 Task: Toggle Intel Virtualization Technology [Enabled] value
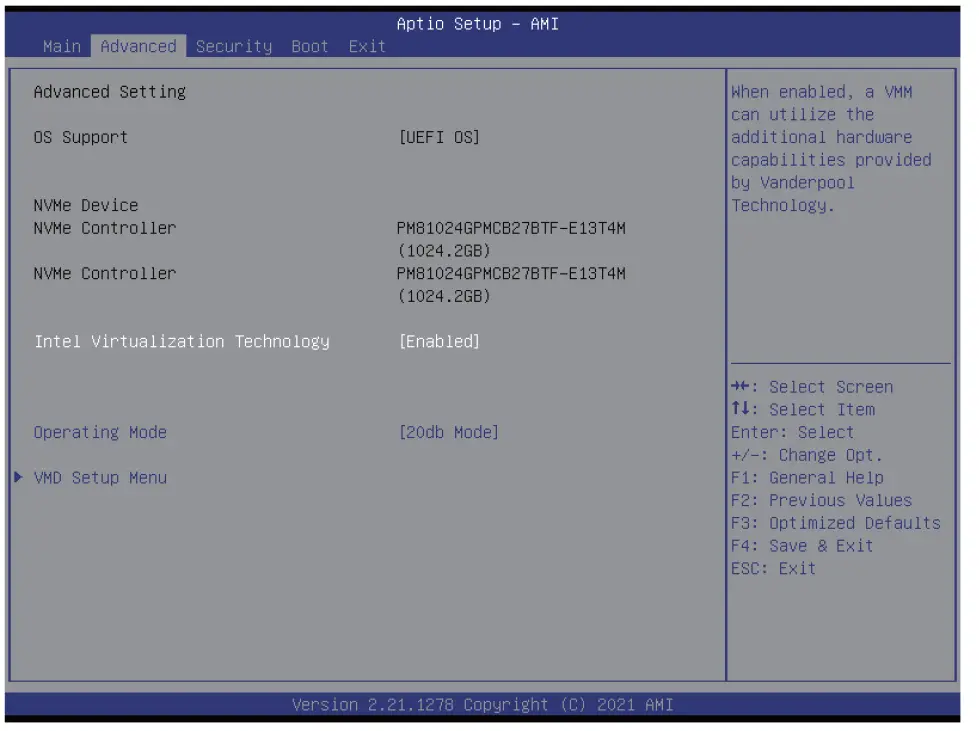point(440,341)
